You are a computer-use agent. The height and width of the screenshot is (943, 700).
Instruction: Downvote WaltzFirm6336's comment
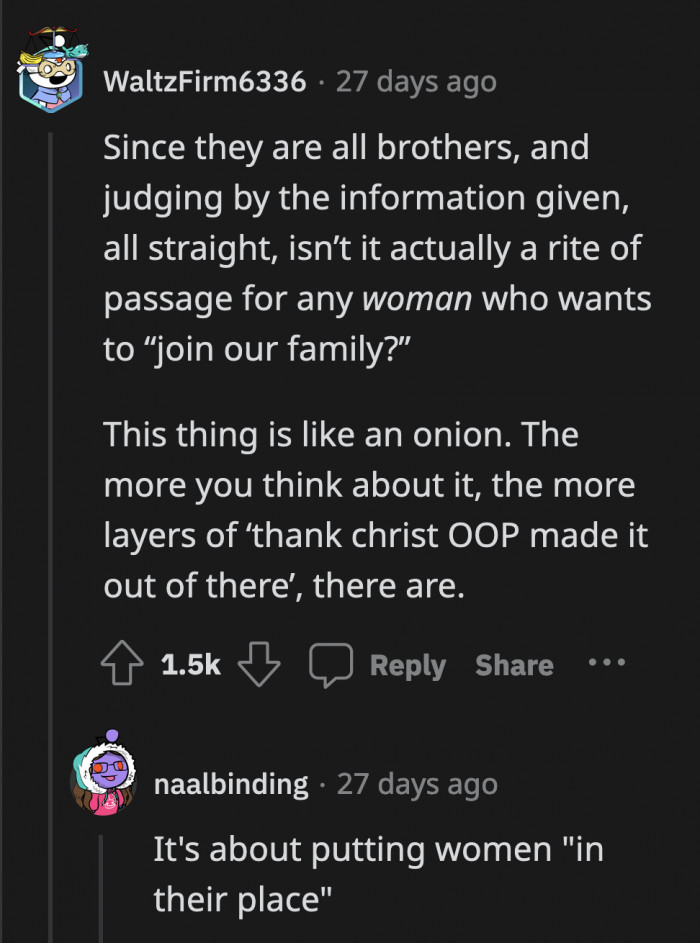[259, 664]
